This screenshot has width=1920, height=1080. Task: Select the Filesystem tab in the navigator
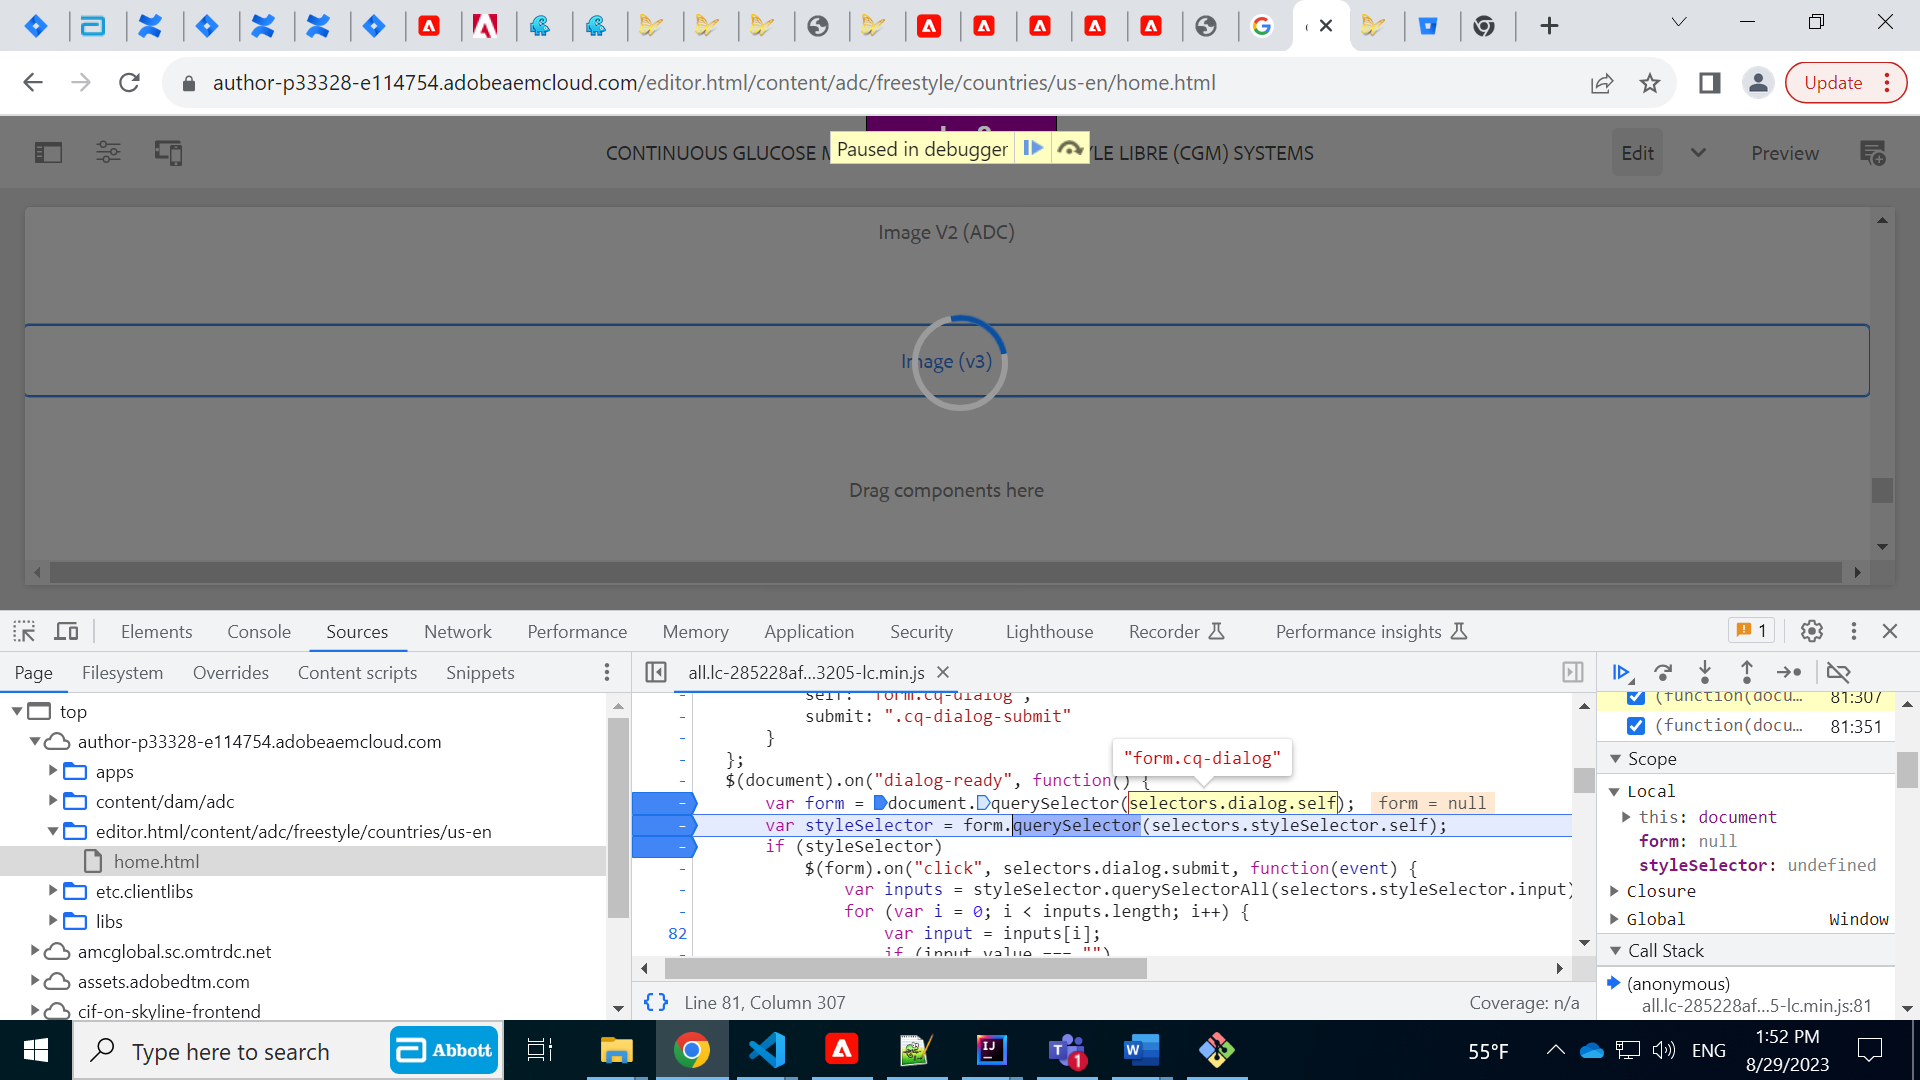[122, 672]
